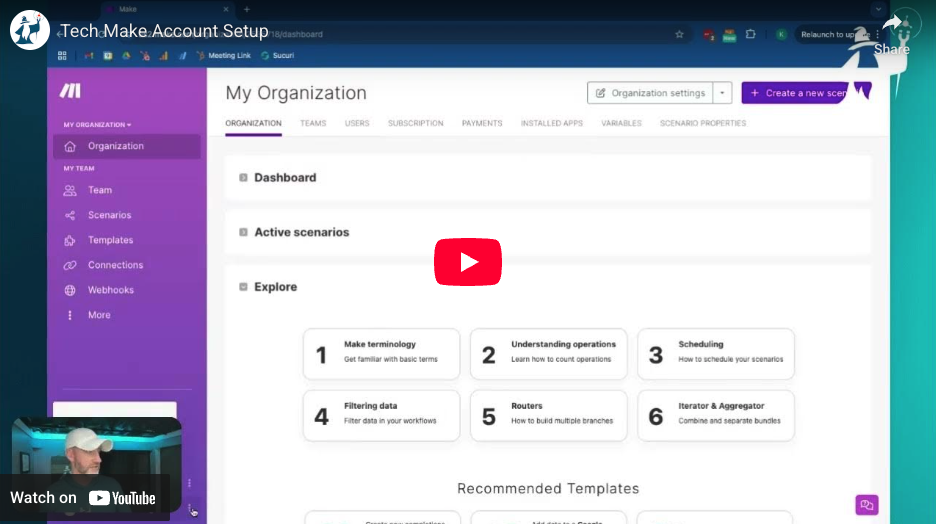Open Templates puzzle icon in sidebar

click(x=70, y=241)
